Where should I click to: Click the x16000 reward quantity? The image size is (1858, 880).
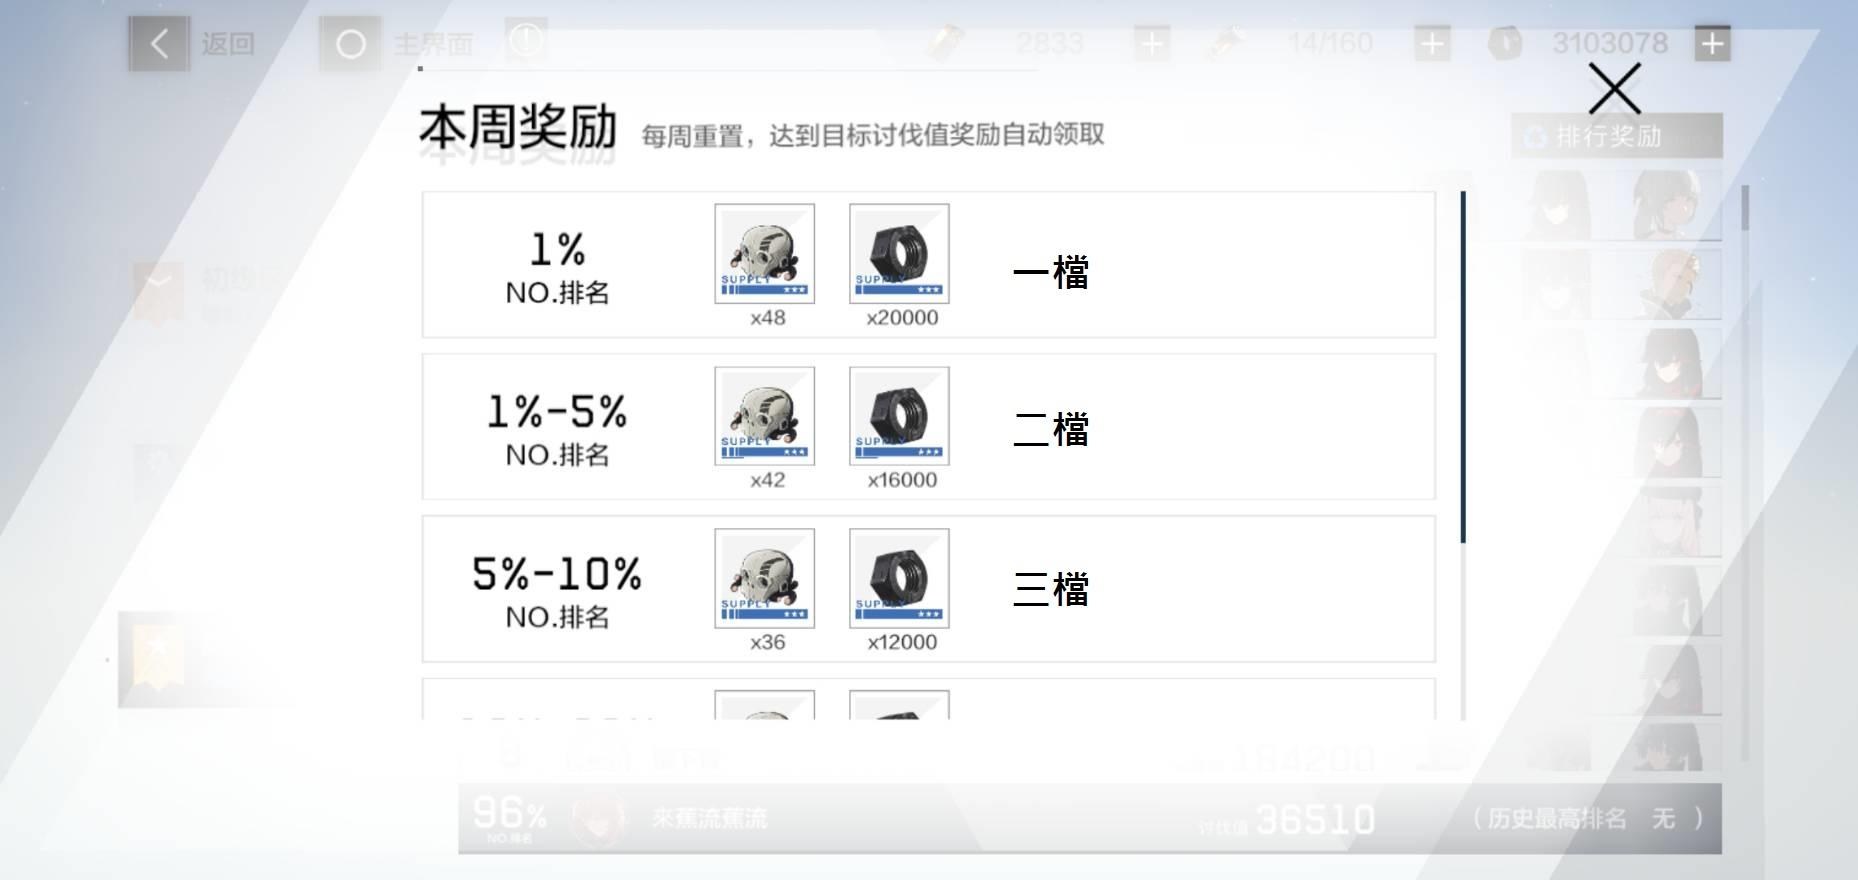pos(902,480)
